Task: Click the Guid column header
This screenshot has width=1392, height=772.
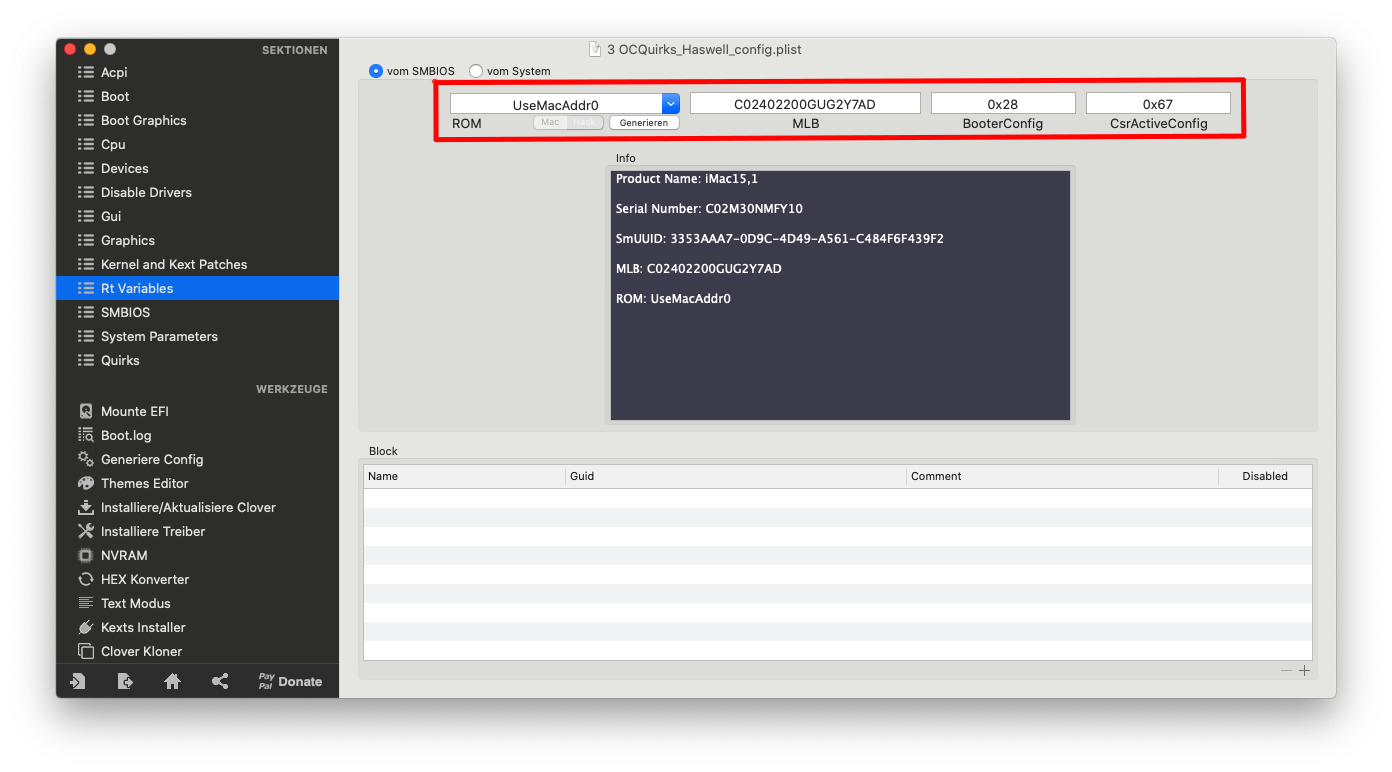Action: [x=736, y=476]
